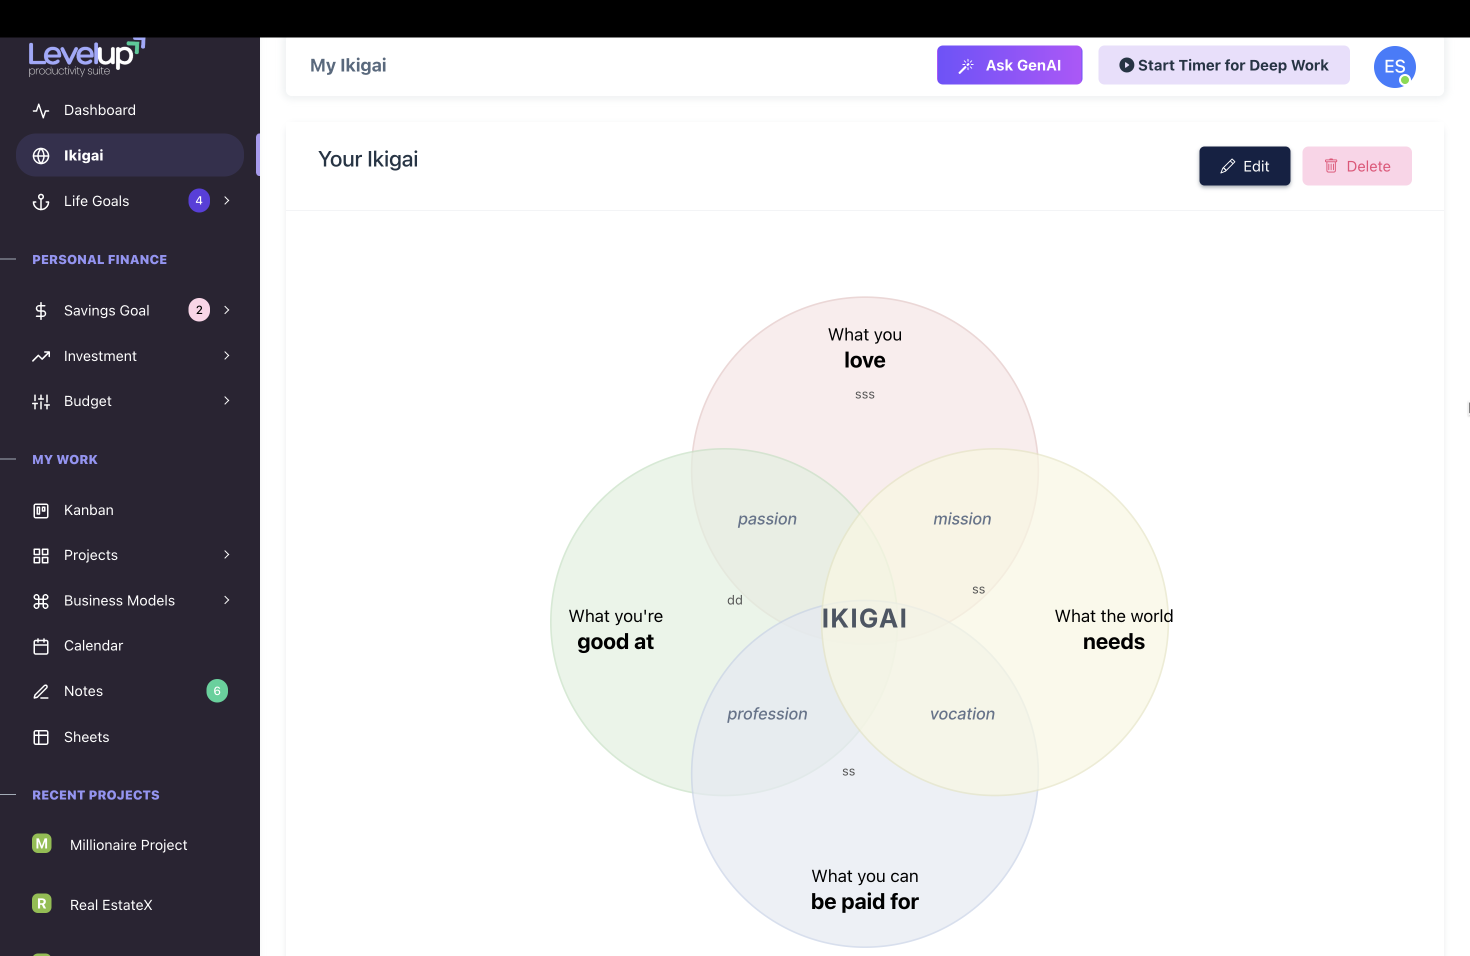The image size is (1470, 956).
Task: Click the Business Models command icon
Action: 41,601
